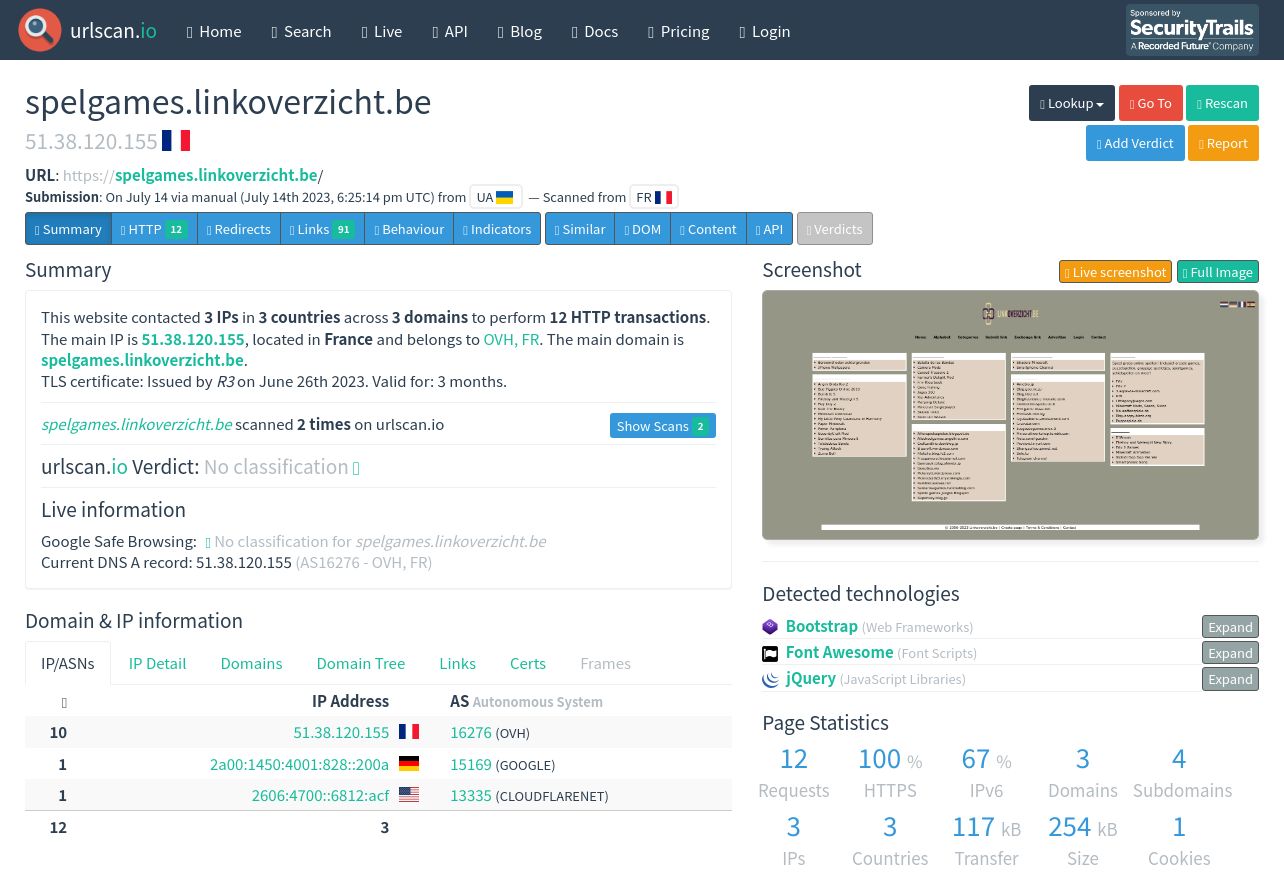Click the Rescan button
Image resolution: width=1284 pixels, height=879 pixels.
(1223, 103)
